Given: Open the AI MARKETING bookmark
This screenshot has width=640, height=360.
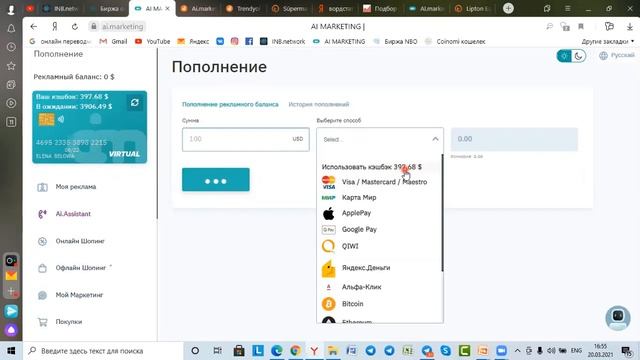Looking at the screenshot, I should point(339,41).
